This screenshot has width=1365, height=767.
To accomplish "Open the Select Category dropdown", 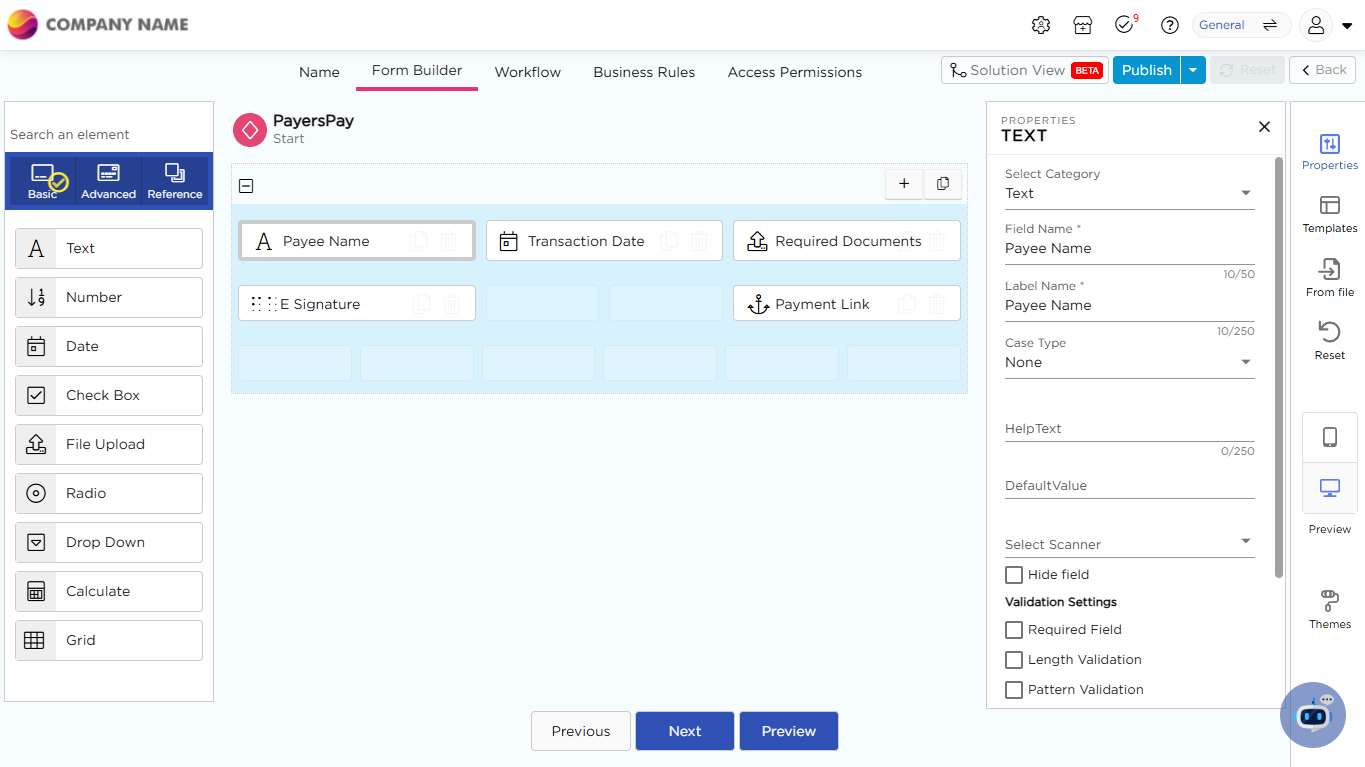I will (x=1129, y=193).
